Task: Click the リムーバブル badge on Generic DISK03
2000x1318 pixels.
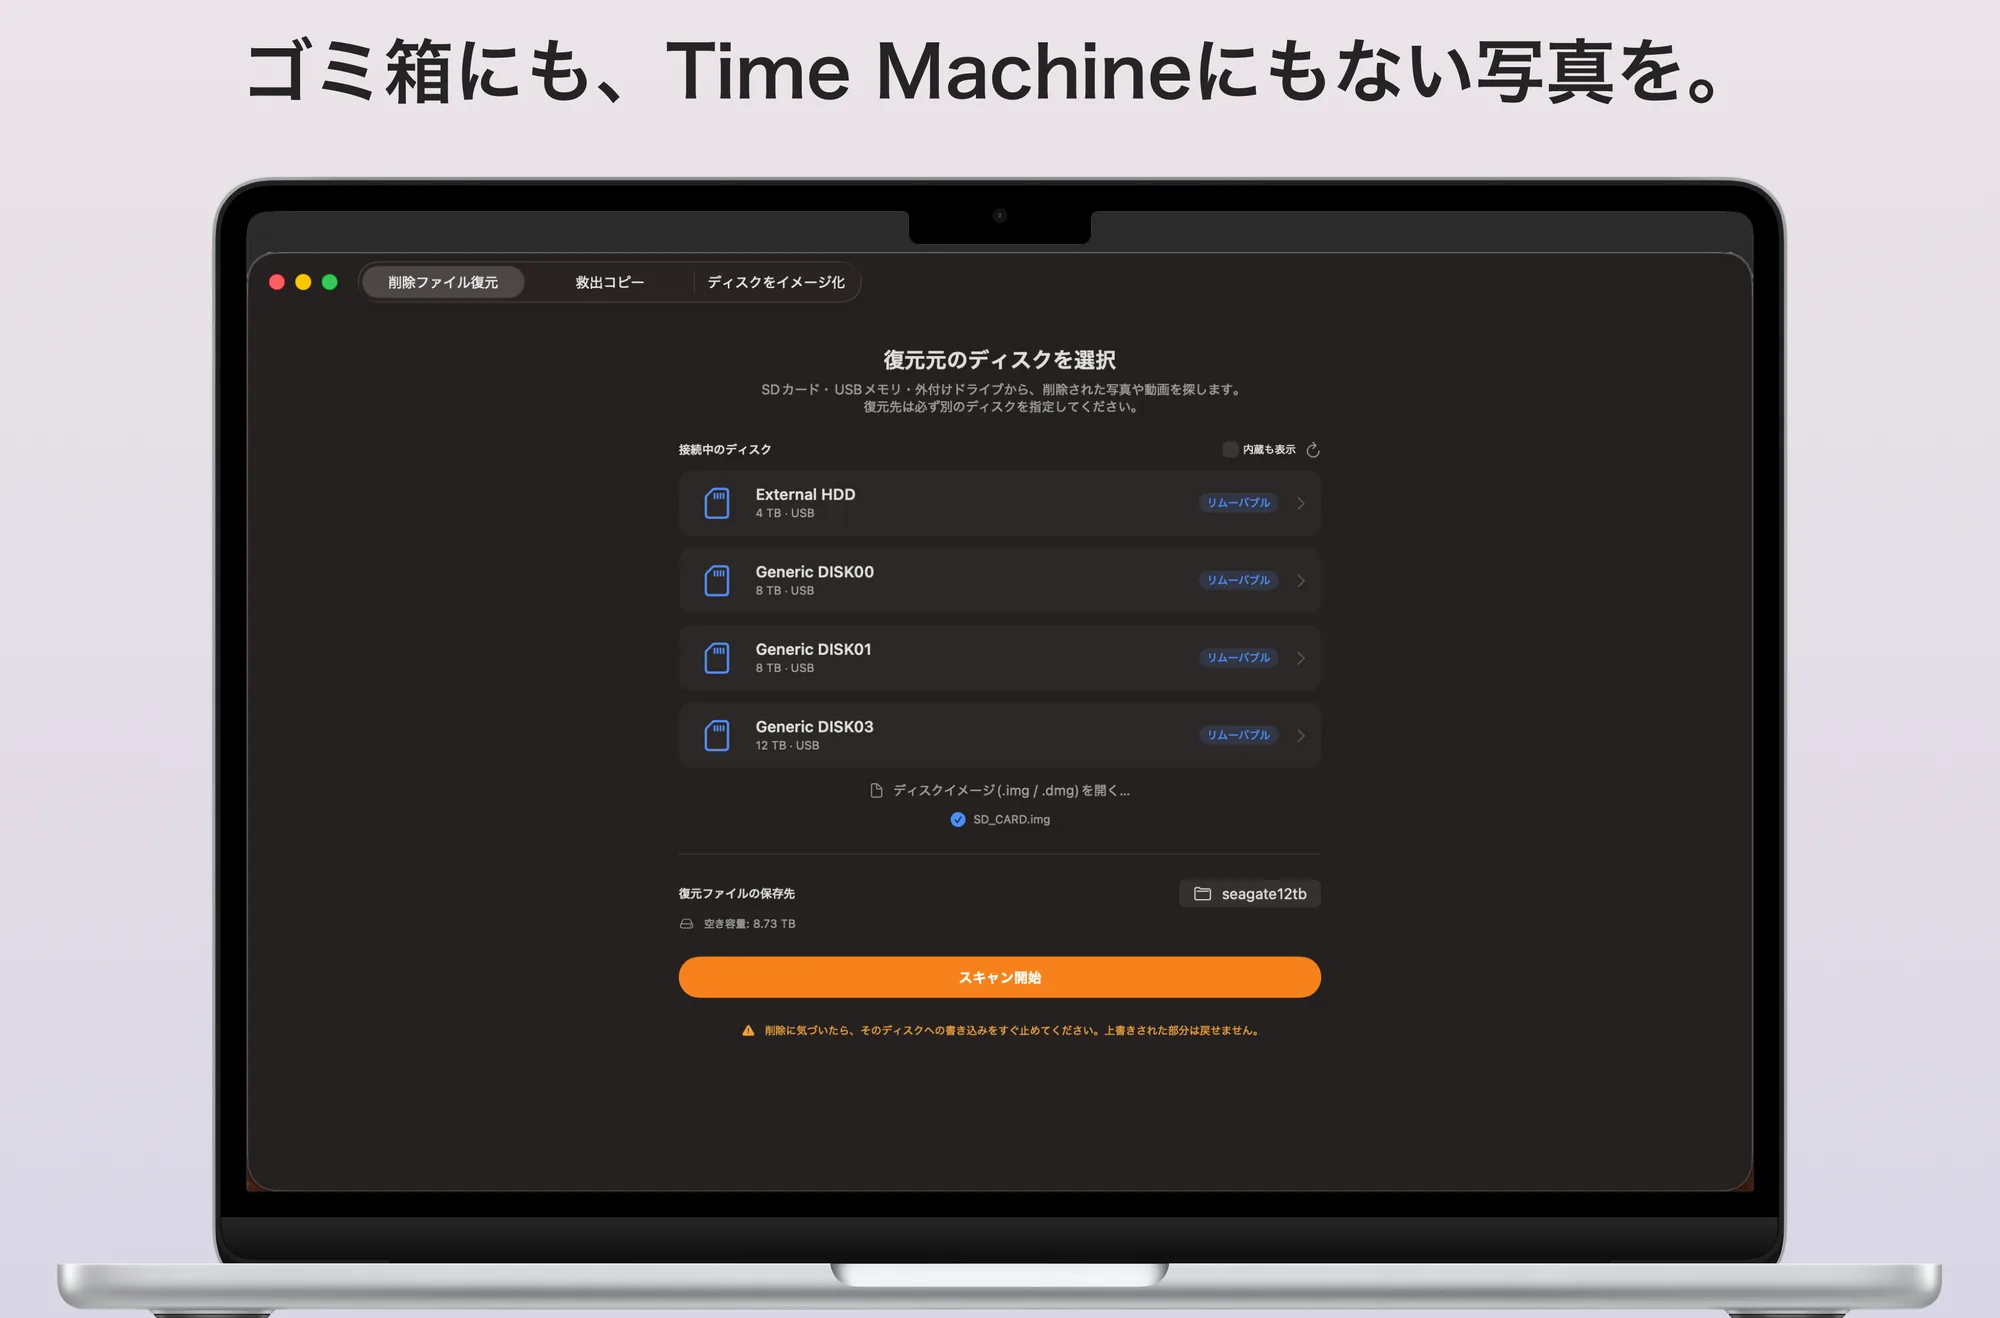Action: point(1238,735)
